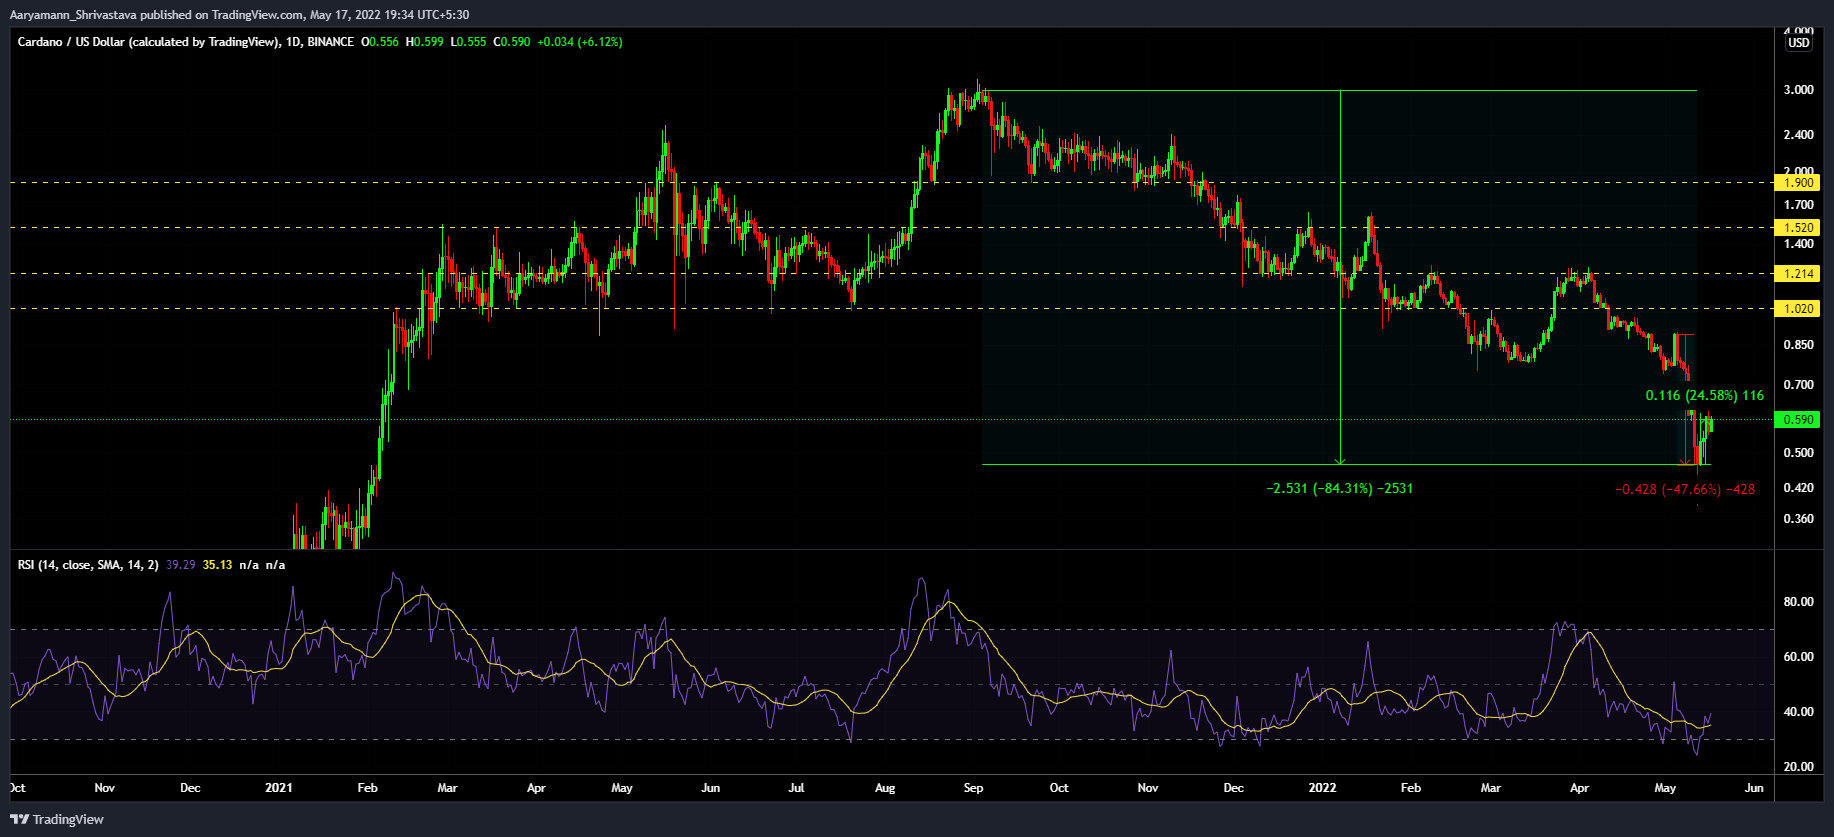Select the 1.520 horizontal line price label
The image size is (1834, 837).
1798,228
